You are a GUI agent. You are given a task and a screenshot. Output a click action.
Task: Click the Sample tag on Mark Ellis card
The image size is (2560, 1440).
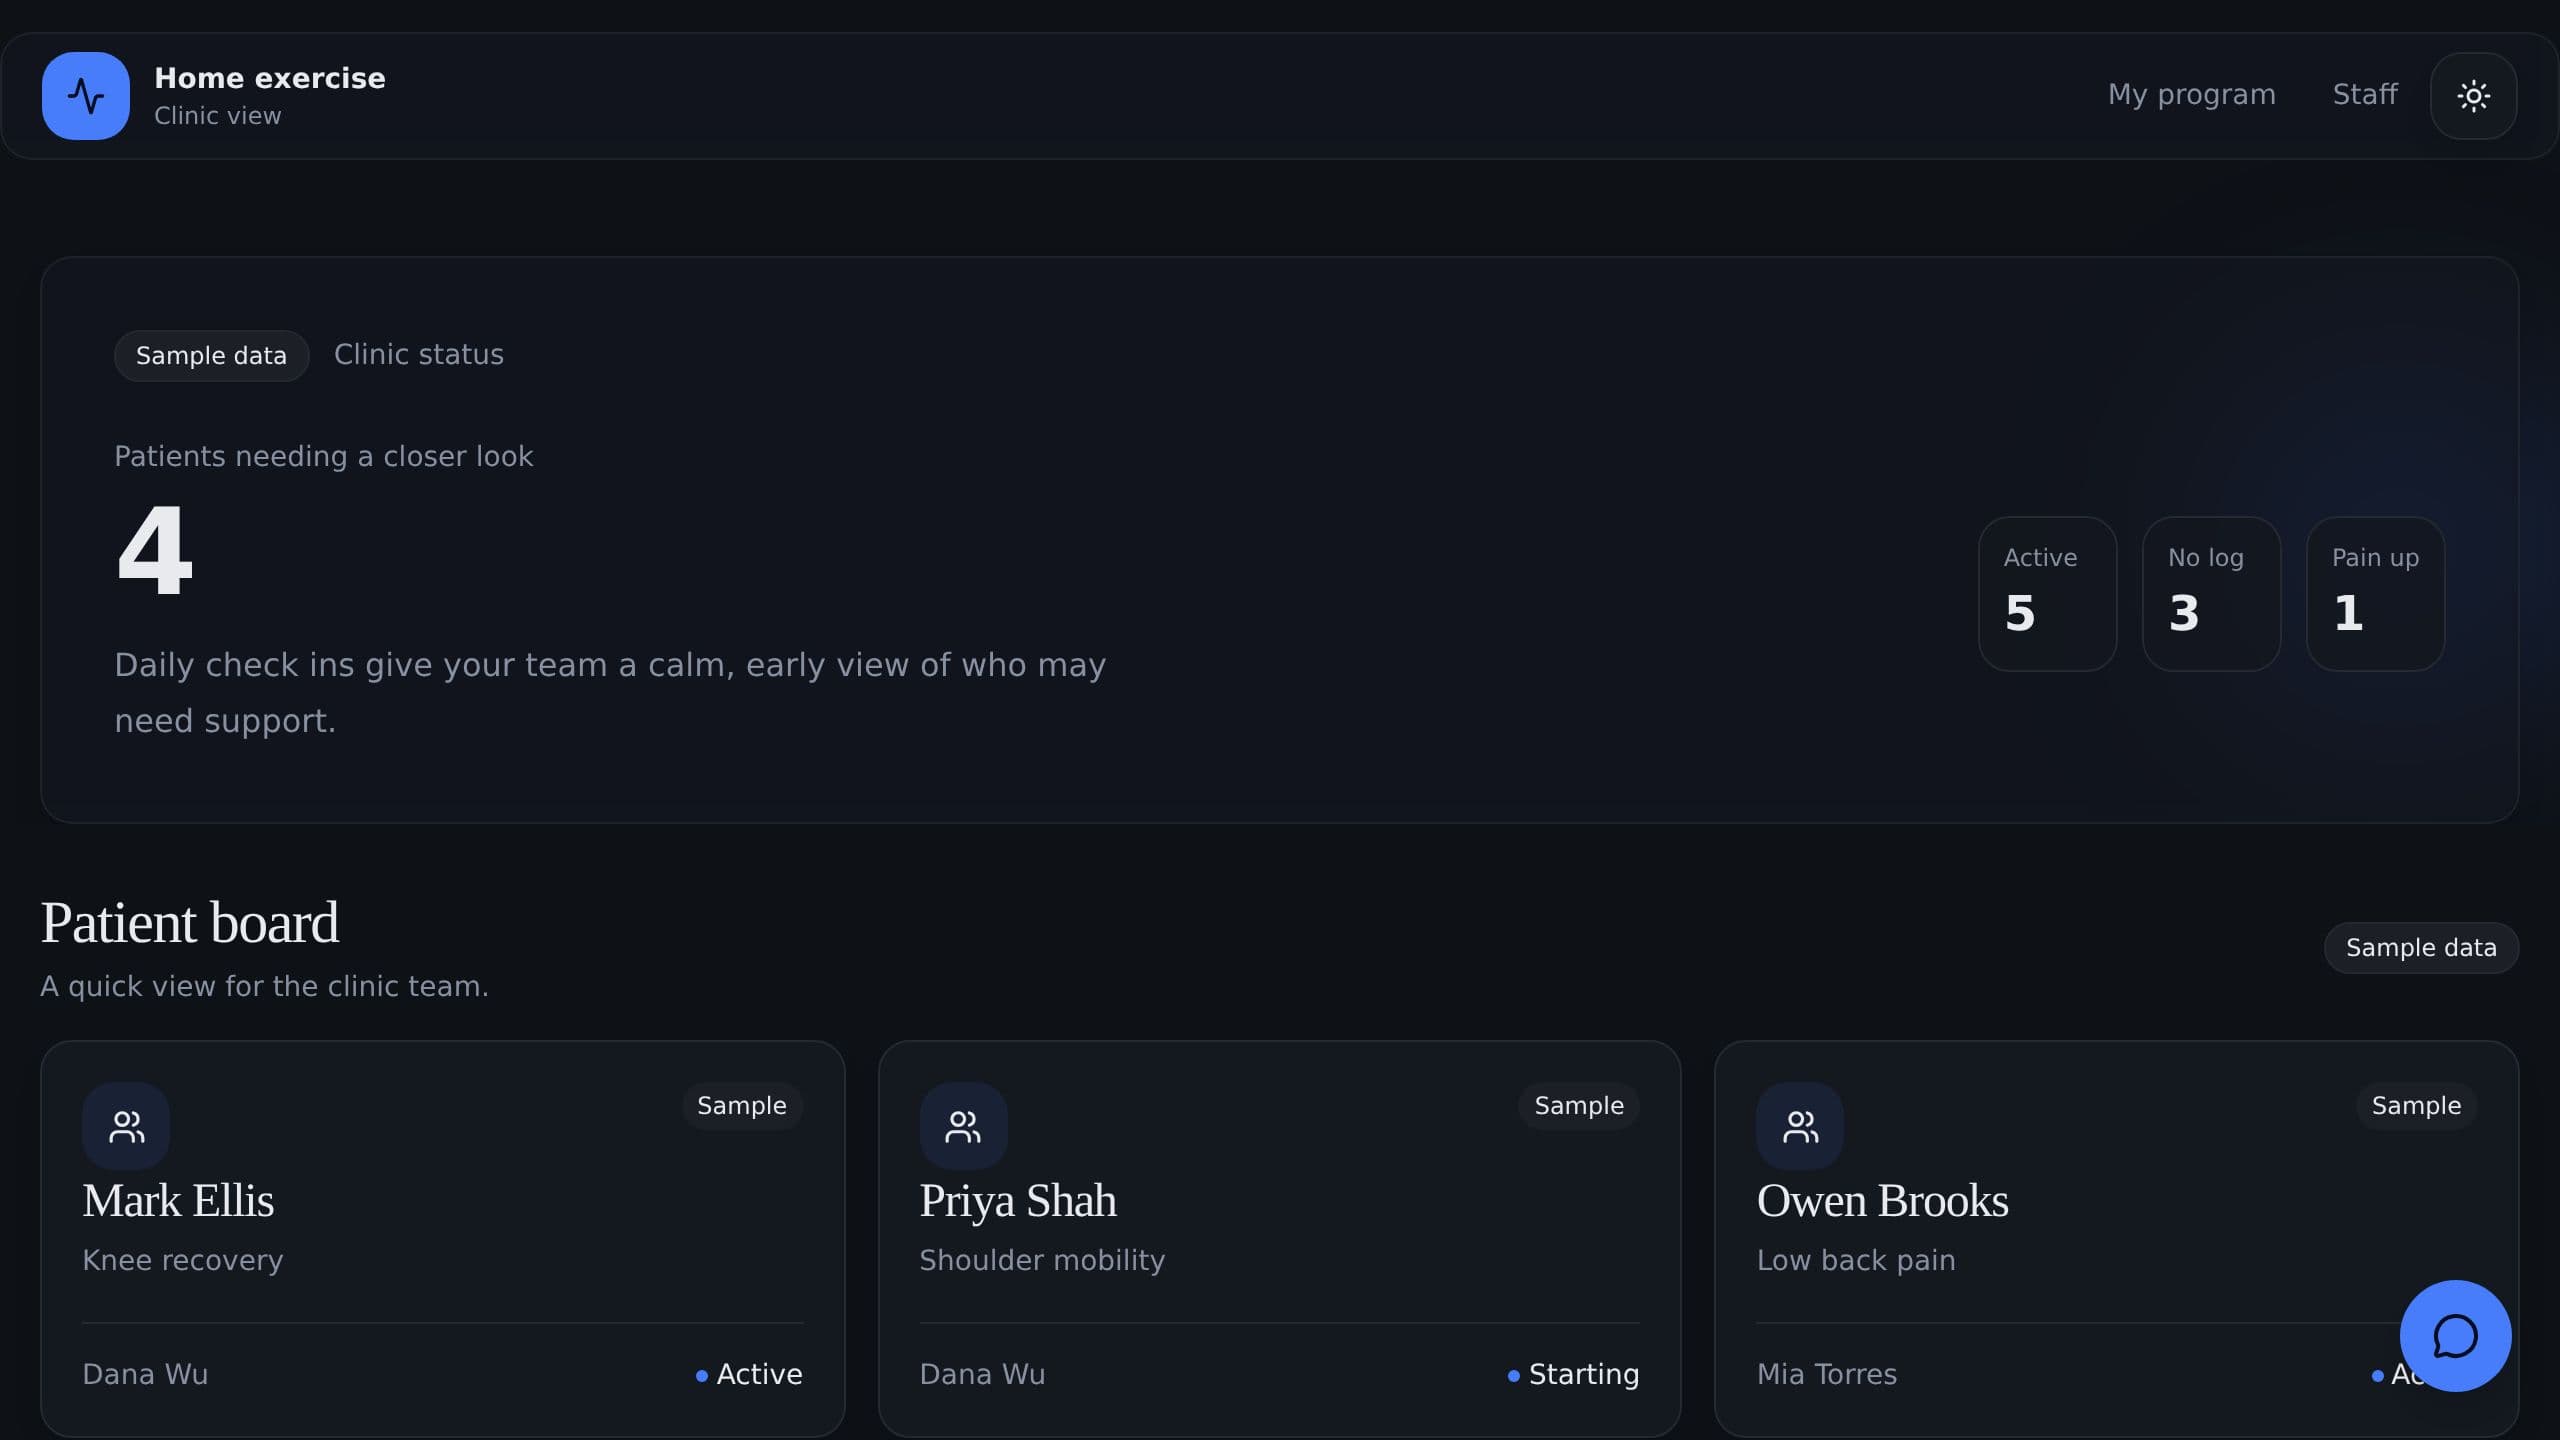tap(742, 1106)
